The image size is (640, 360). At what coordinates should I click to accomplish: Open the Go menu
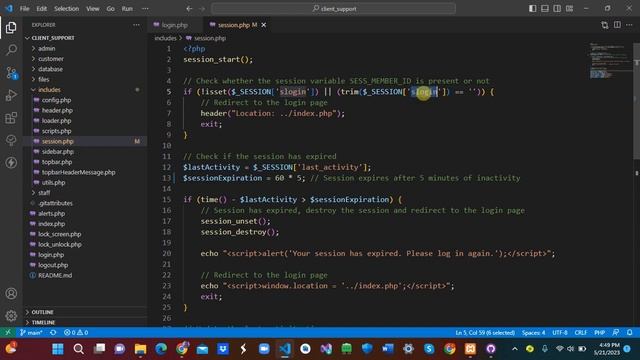click(x=111, y=9)
